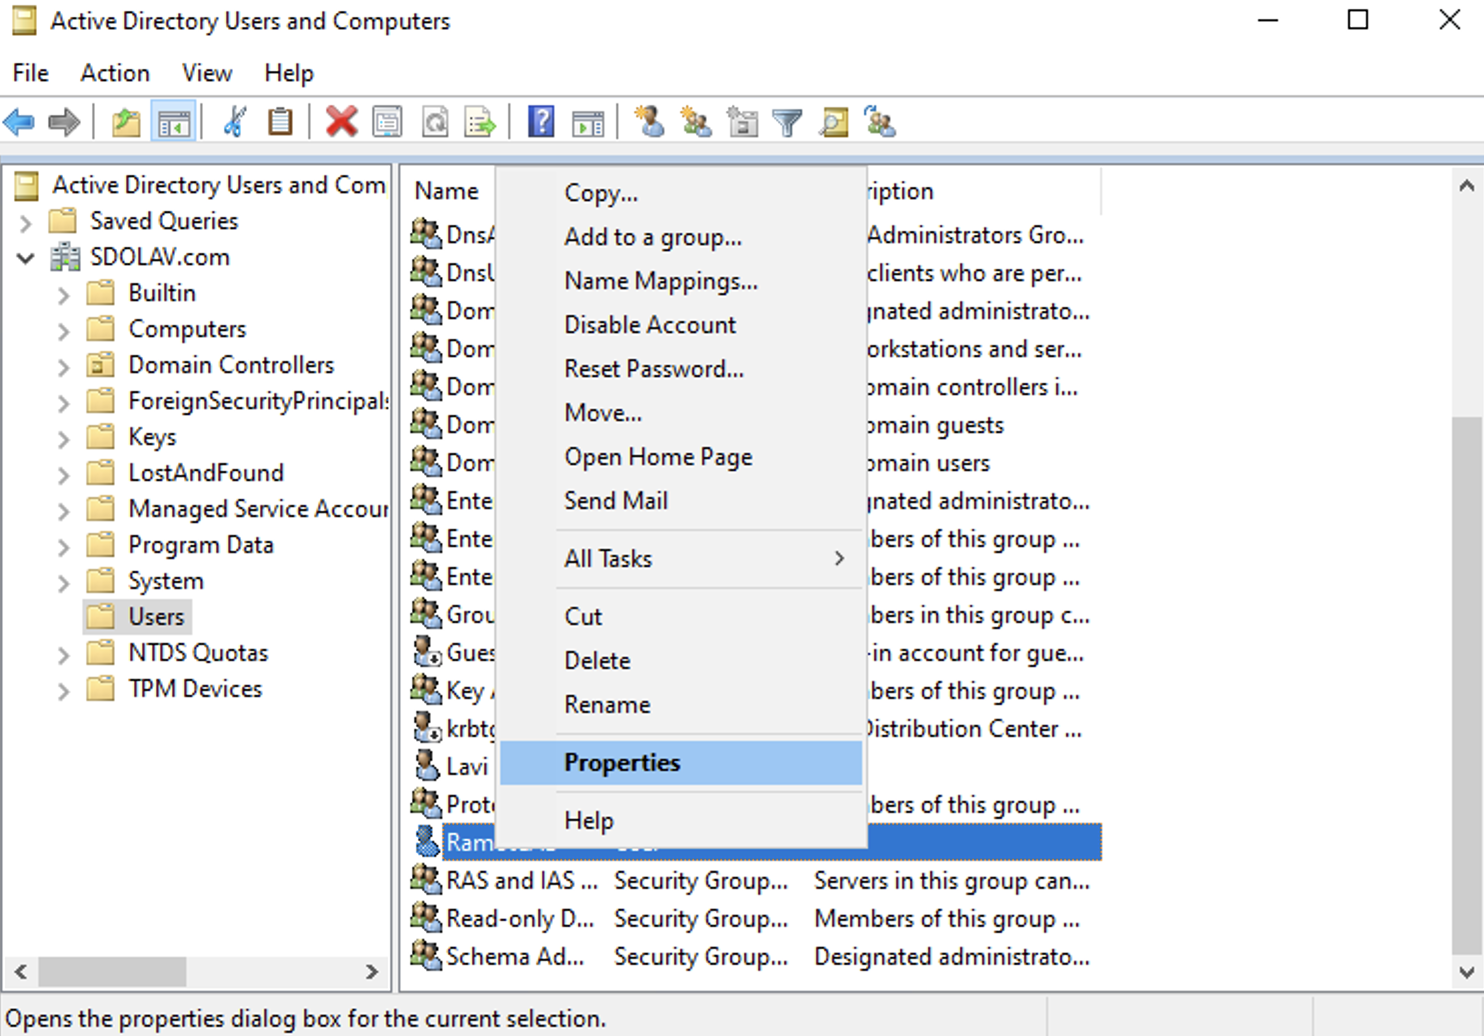Create a new user with the toolbar icon
The width and height of the screenshot is (1484, 1036).
coord(649,122)
